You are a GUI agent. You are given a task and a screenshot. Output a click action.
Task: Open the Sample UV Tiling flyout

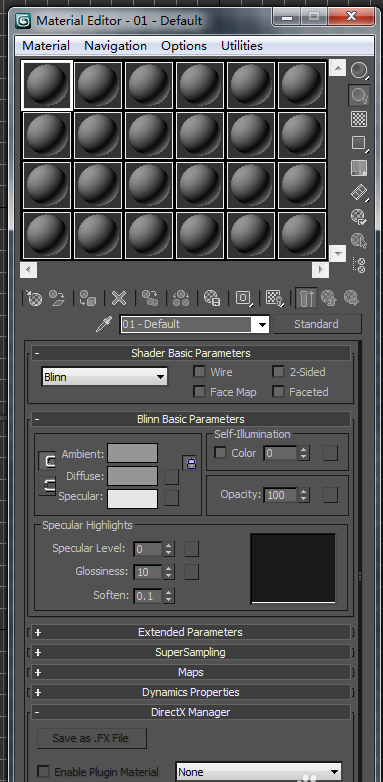pyautogui.click(x=359, y=143)
